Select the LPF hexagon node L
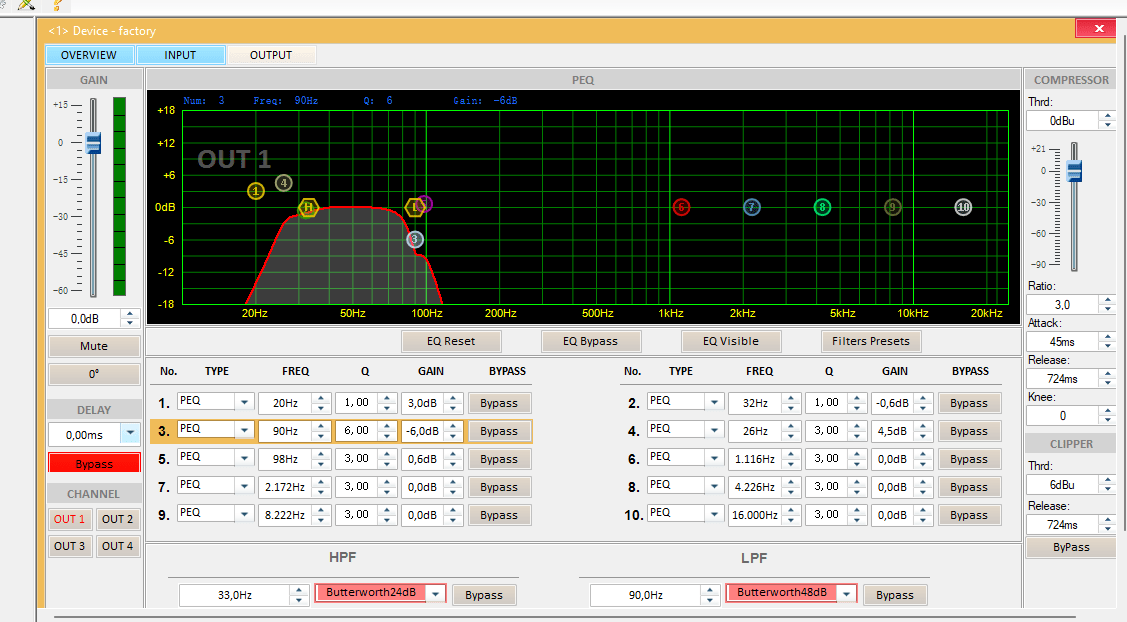The height and width of the screenshot is (622, 1127). (x=413, y=208)
